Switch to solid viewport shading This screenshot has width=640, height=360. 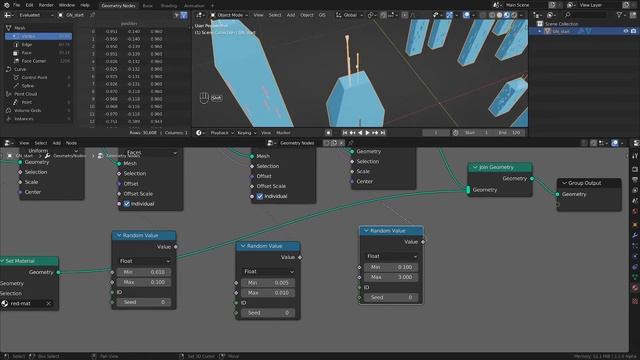[499, 15]
